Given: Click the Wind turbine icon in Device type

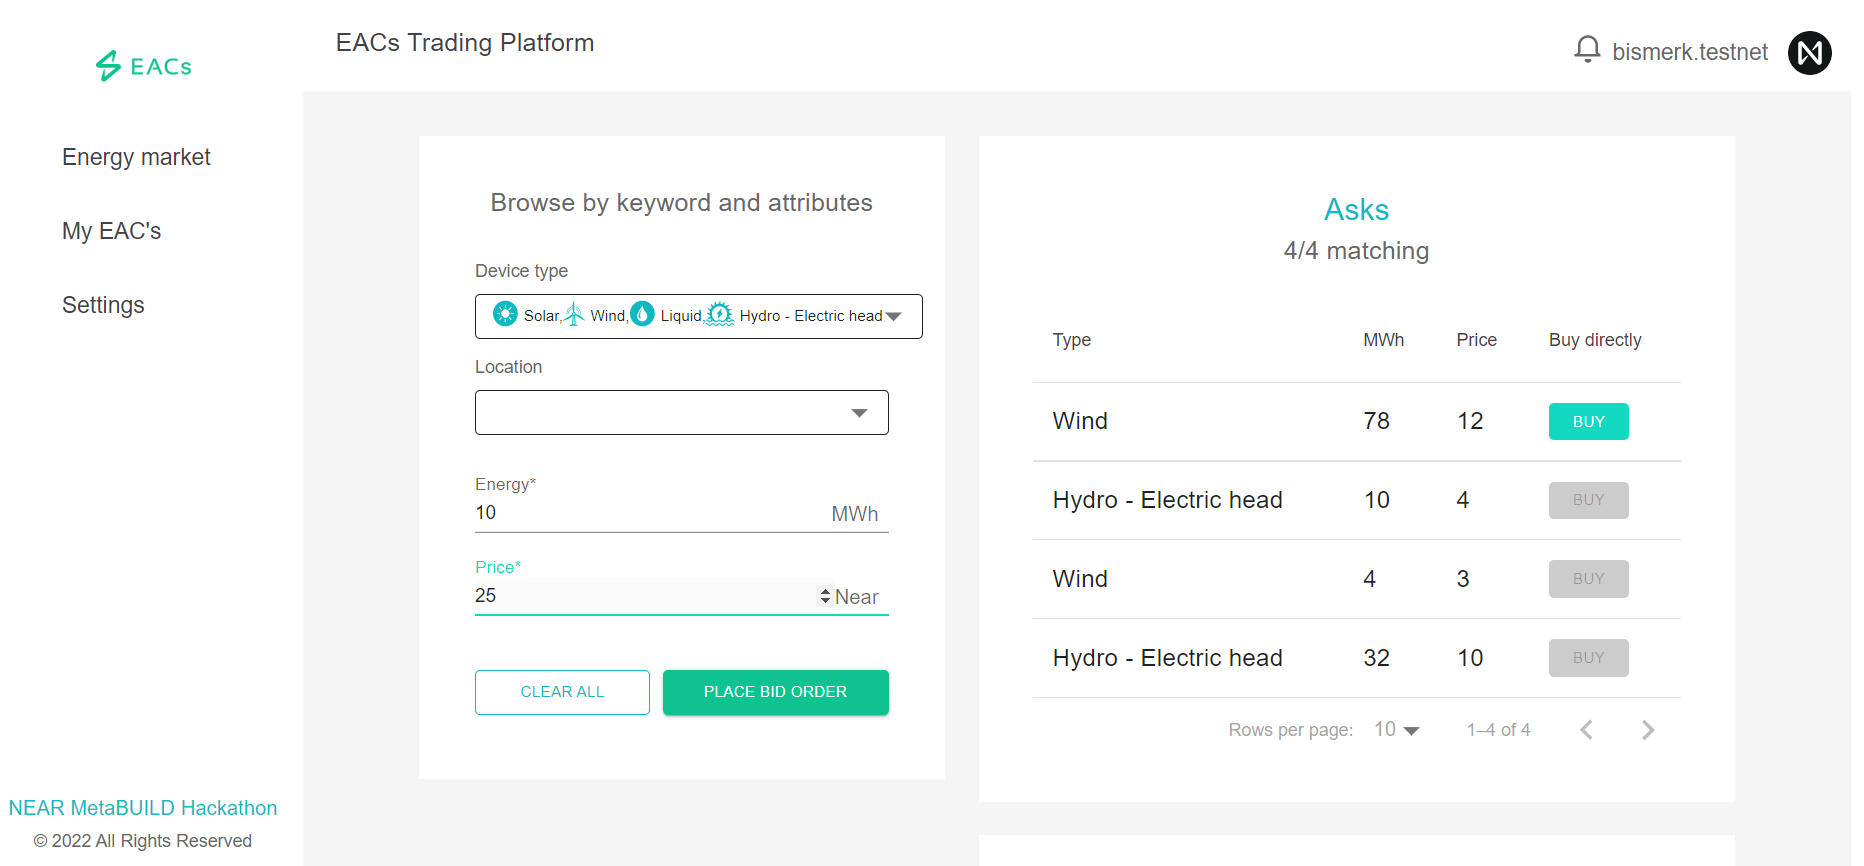Looking at the screenshot, I should 574,314.
